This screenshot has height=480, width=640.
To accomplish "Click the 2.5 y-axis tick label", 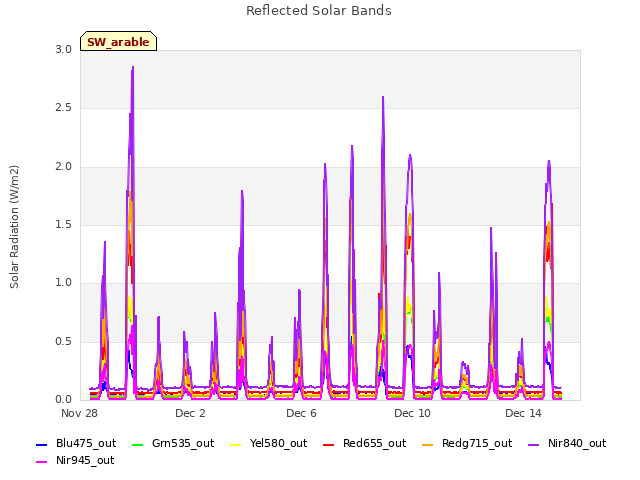I will point(63,108).
